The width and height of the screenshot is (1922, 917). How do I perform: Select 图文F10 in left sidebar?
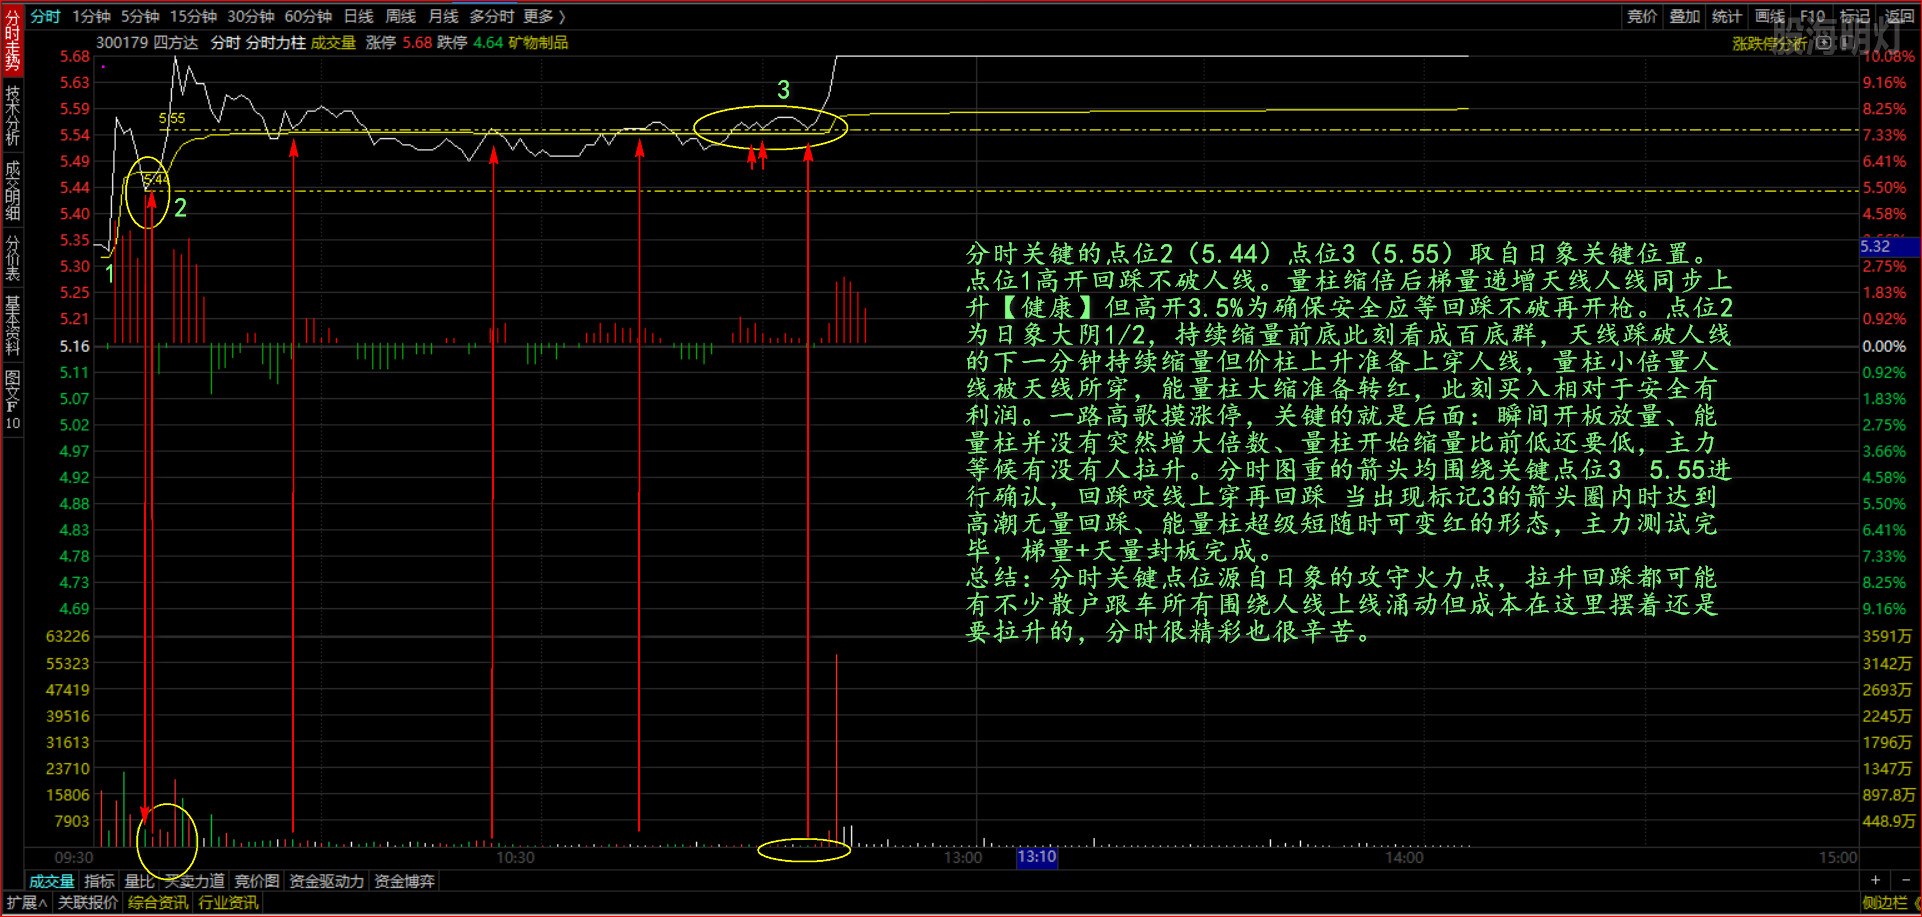[12, 400]
